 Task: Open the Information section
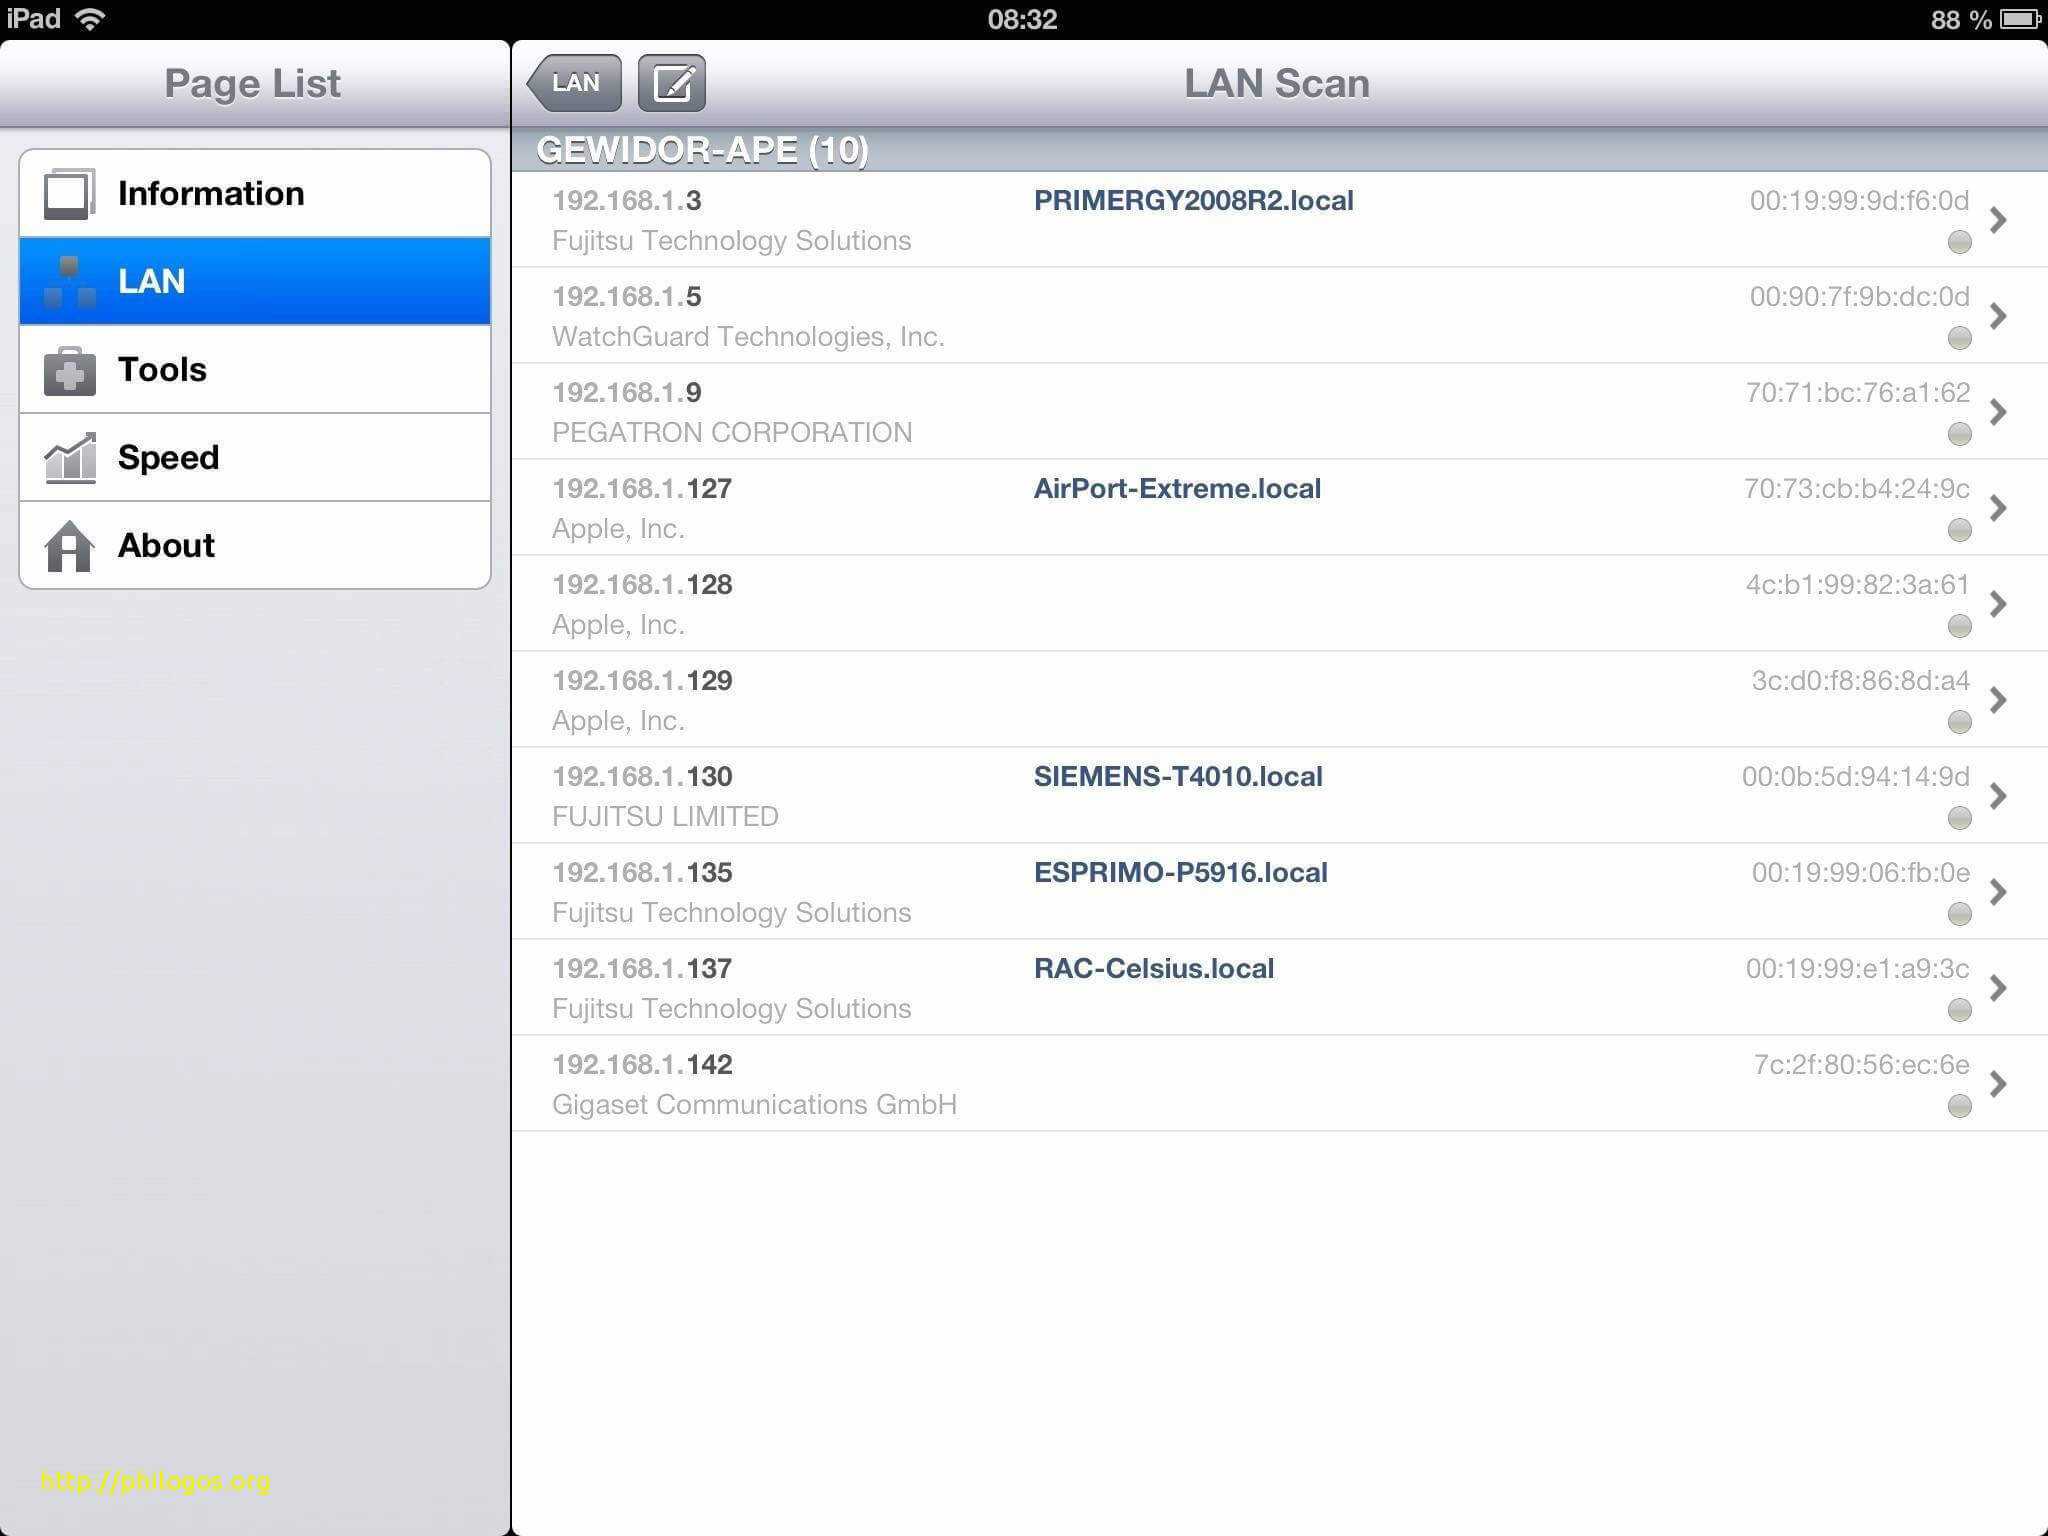(x=258, y=192)
